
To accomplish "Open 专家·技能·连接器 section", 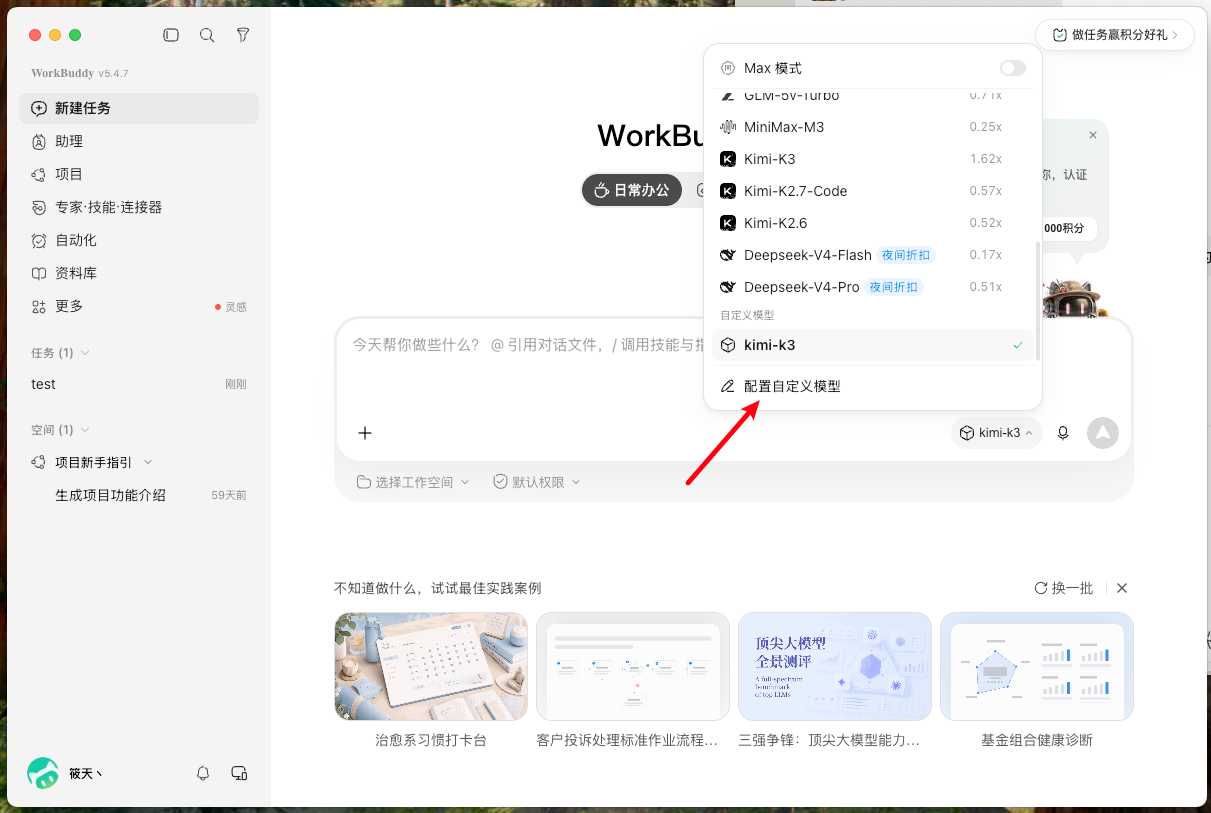I will [x=139, y=207].
